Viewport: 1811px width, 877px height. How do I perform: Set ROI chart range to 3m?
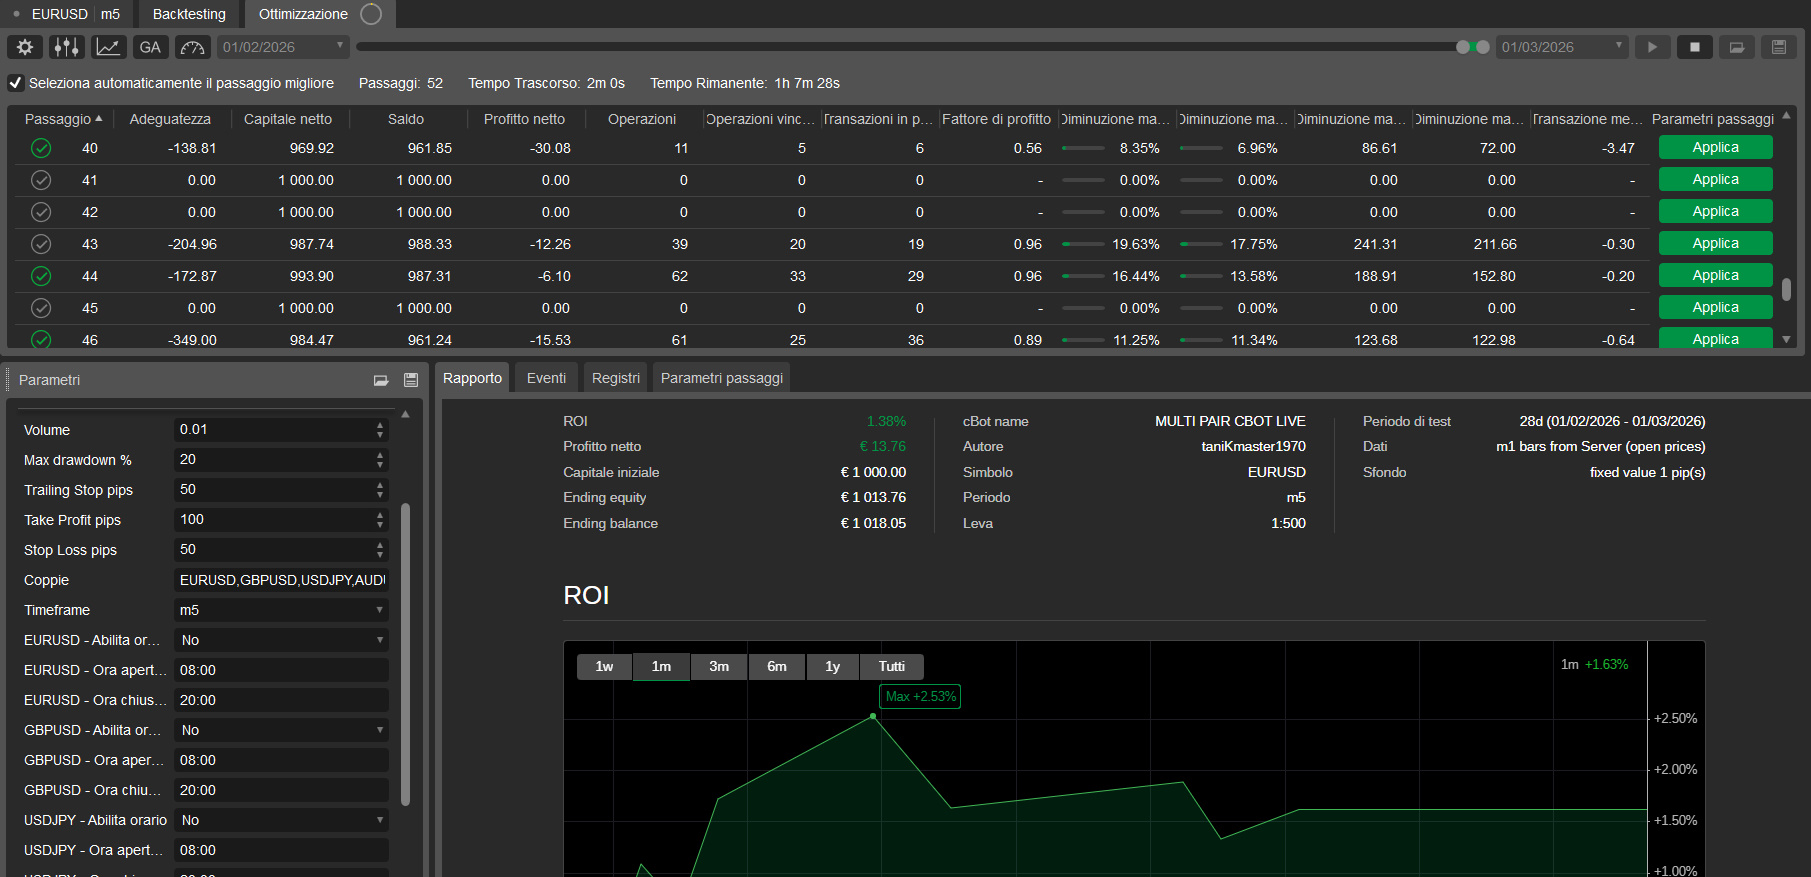coord(719,666)
